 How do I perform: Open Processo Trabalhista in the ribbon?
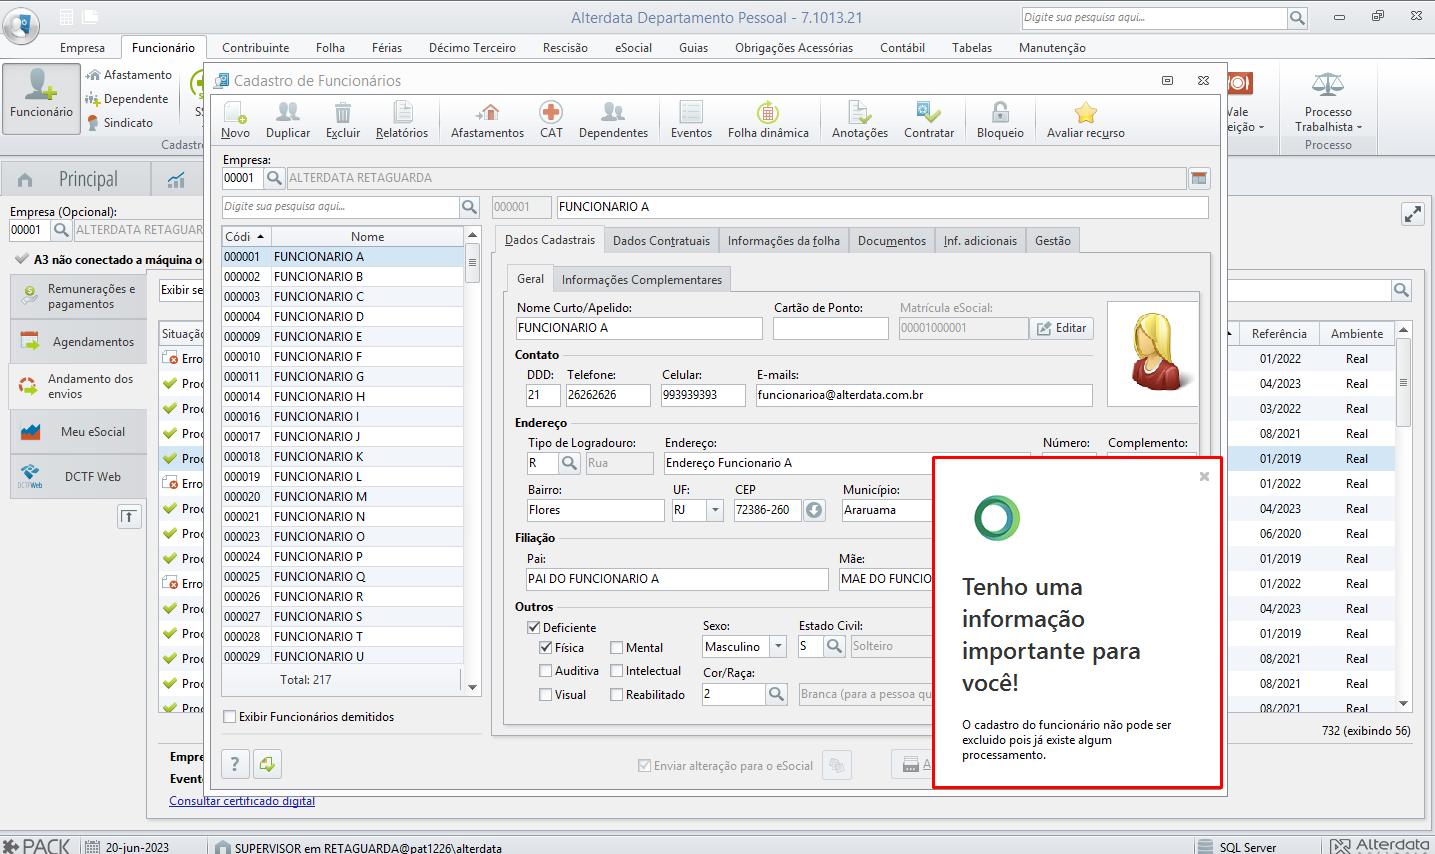point(1328,103)
